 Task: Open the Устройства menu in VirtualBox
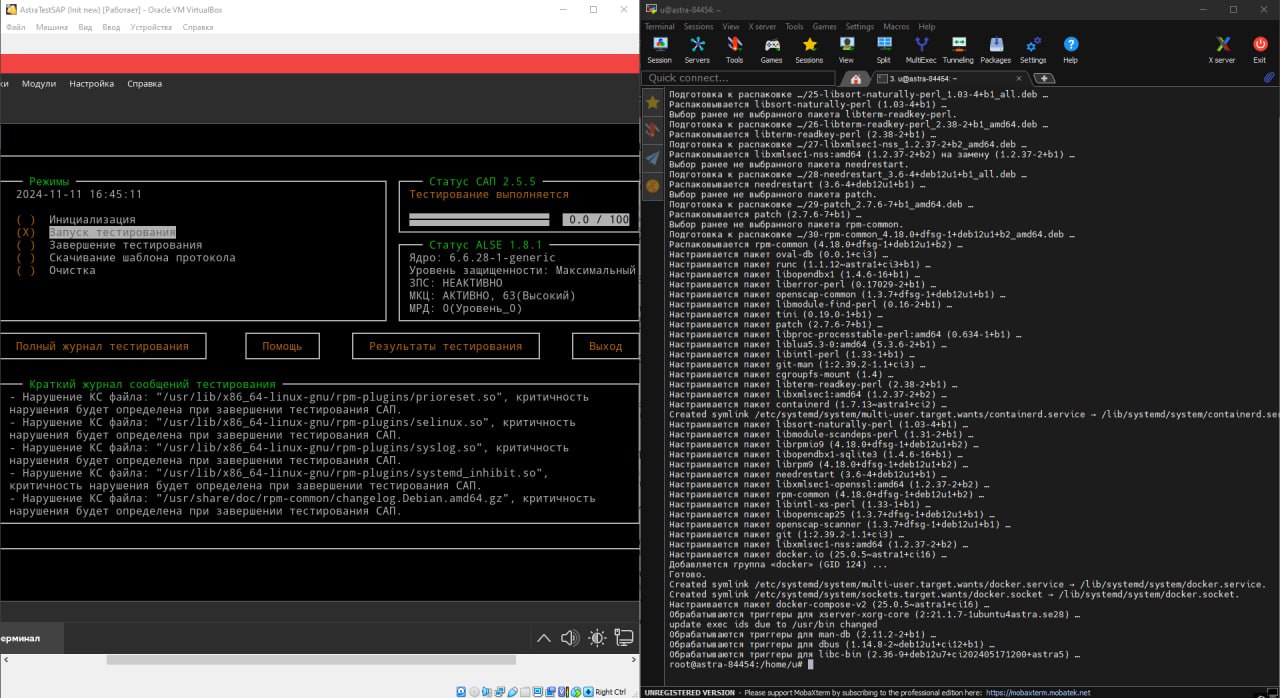click(x=151, y=27)
